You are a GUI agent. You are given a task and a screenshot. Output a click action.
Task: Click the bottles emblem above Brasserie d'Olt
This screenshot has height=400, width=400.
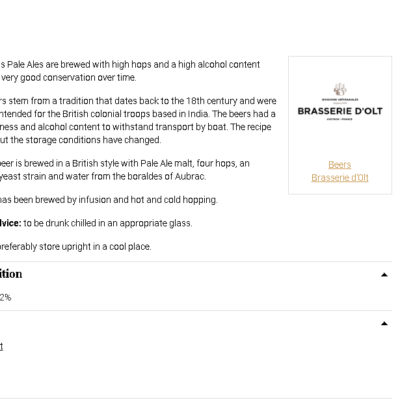click(x=340, y=89)
